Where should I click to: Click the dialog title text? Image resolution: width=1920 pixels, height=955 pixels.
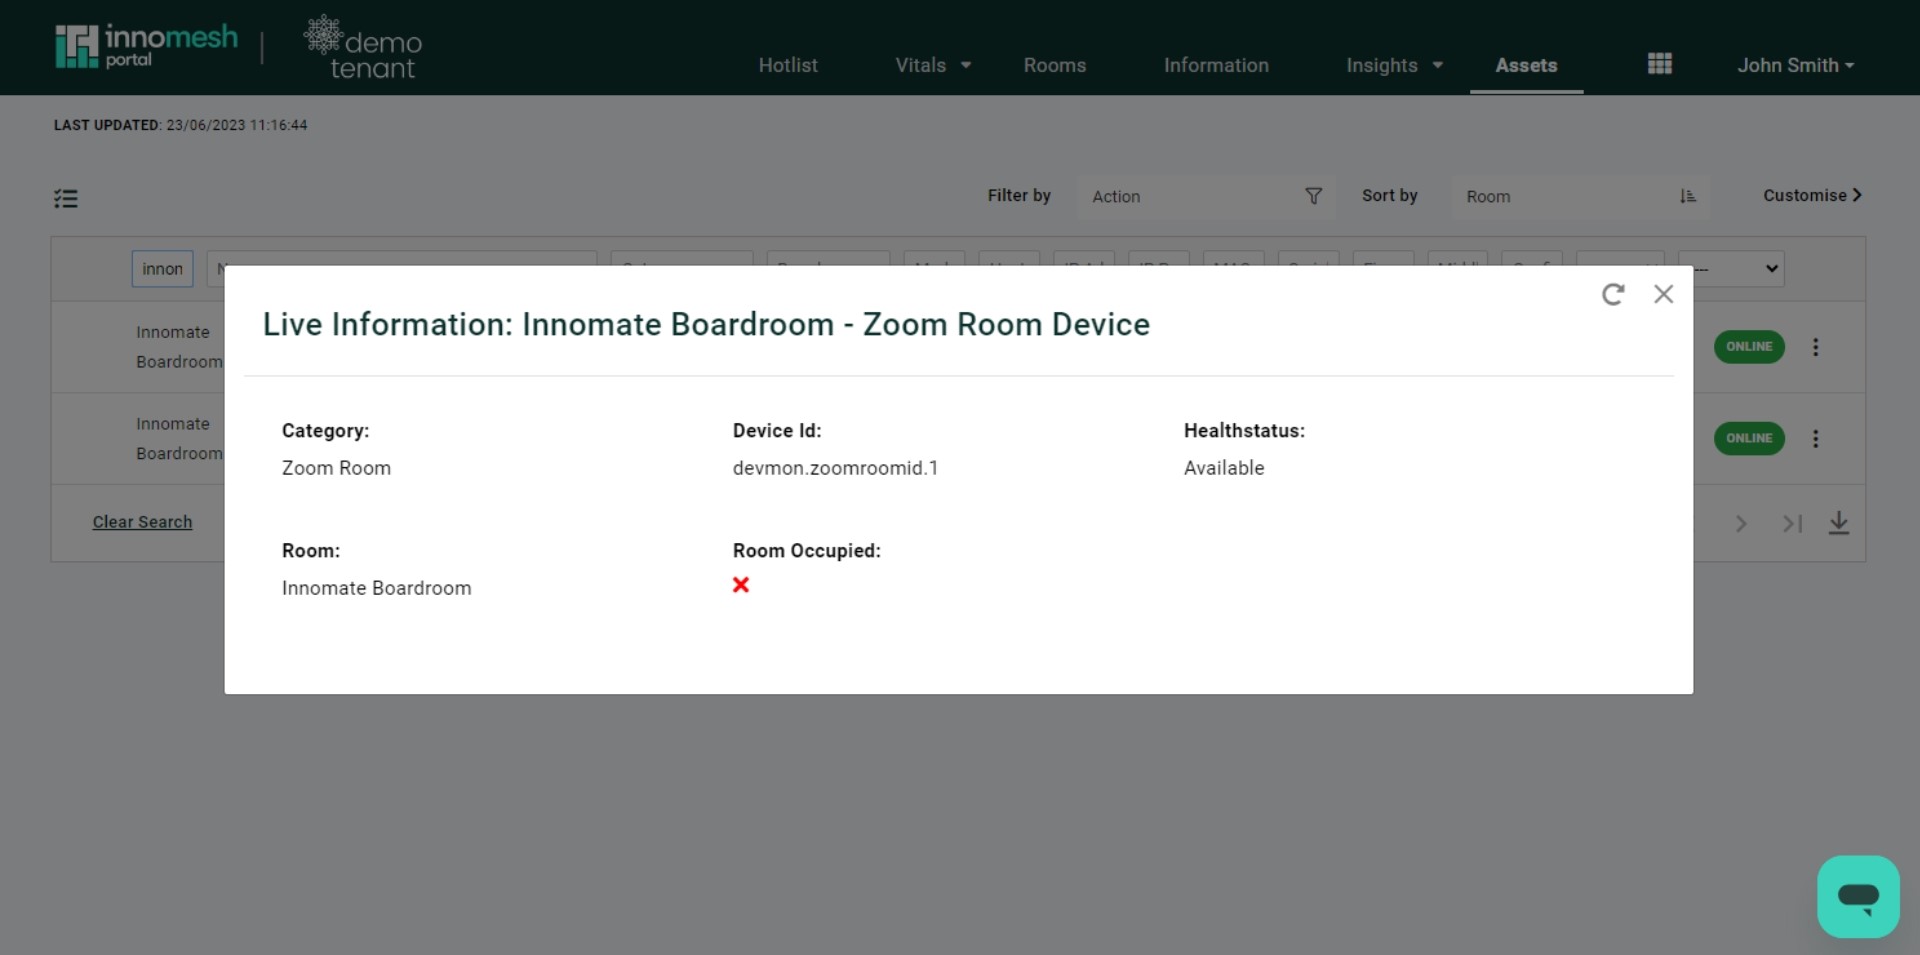[706, 324]
